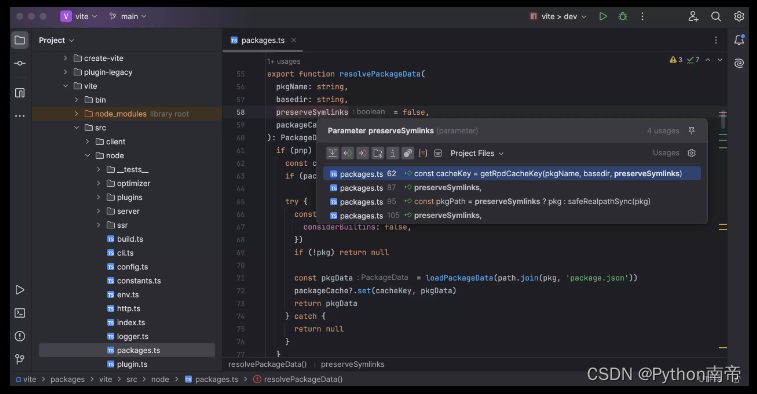Open Code With Me user icon
The image size is (757, 394).
click(693, 16)
